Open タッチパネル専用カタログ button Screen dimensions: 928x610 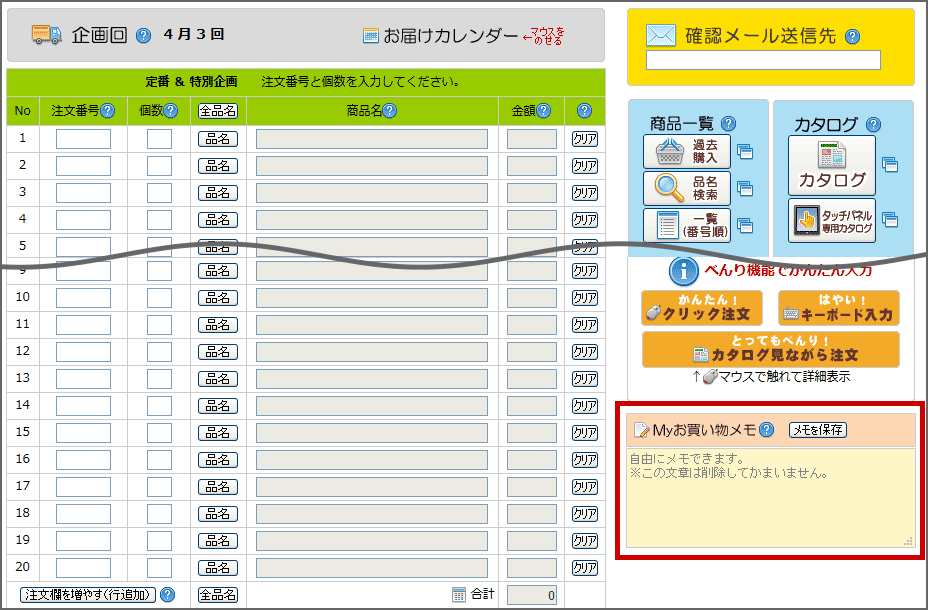[832, 220]
